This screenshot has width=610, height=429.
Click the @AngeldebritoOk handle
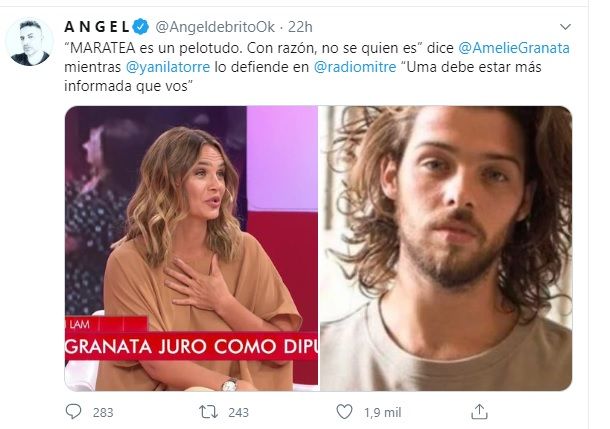(215, 27)
